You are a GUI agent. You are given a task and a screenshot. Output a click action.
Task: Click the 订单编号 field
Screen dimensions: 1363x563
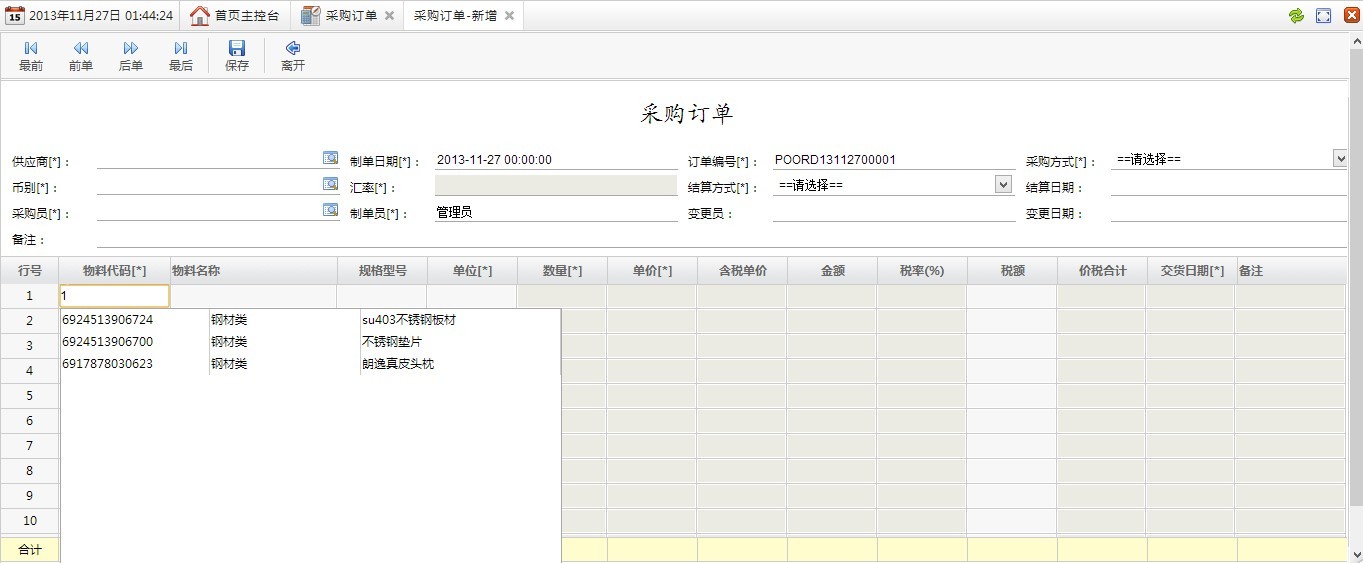(x=893, y=160)
